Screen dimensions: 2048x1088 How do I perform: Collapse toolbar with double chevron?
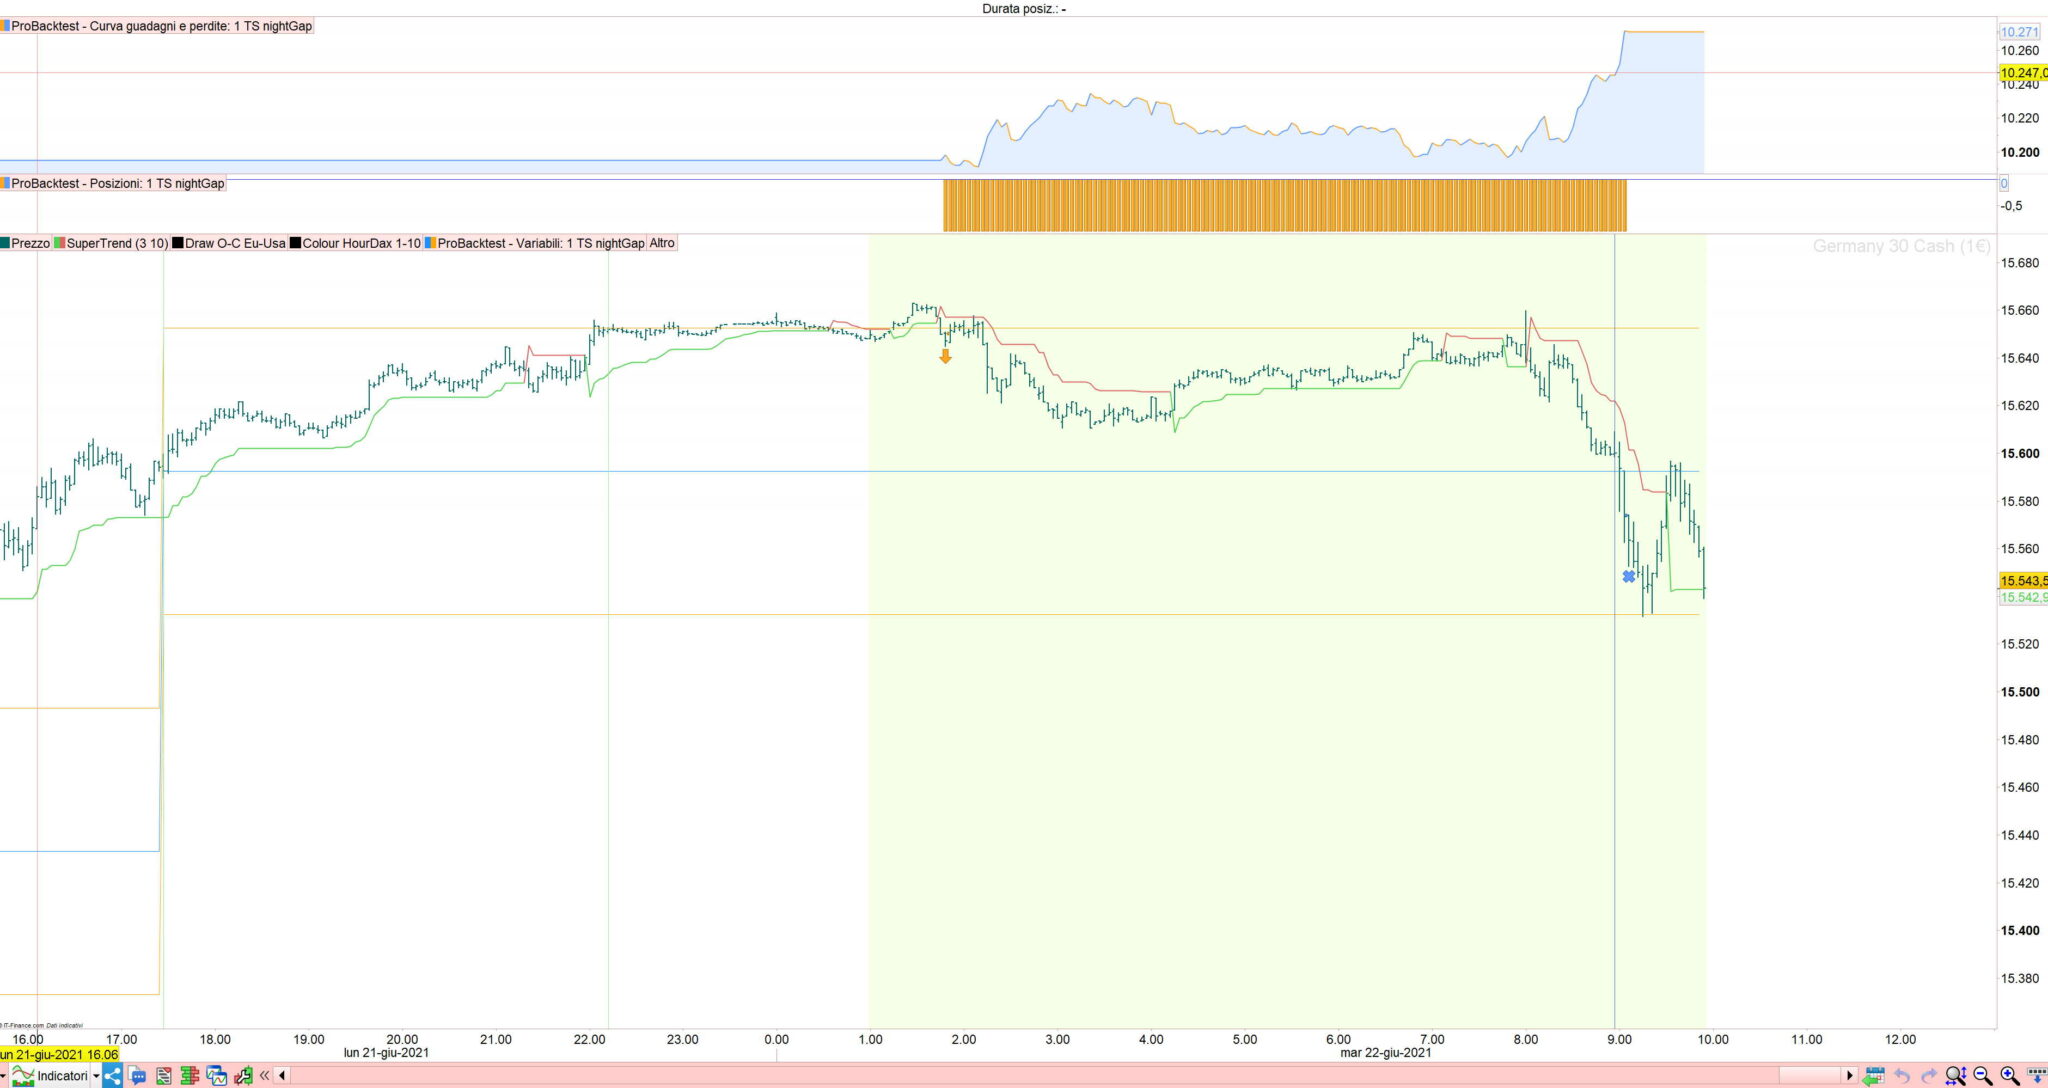(265, 1076)
